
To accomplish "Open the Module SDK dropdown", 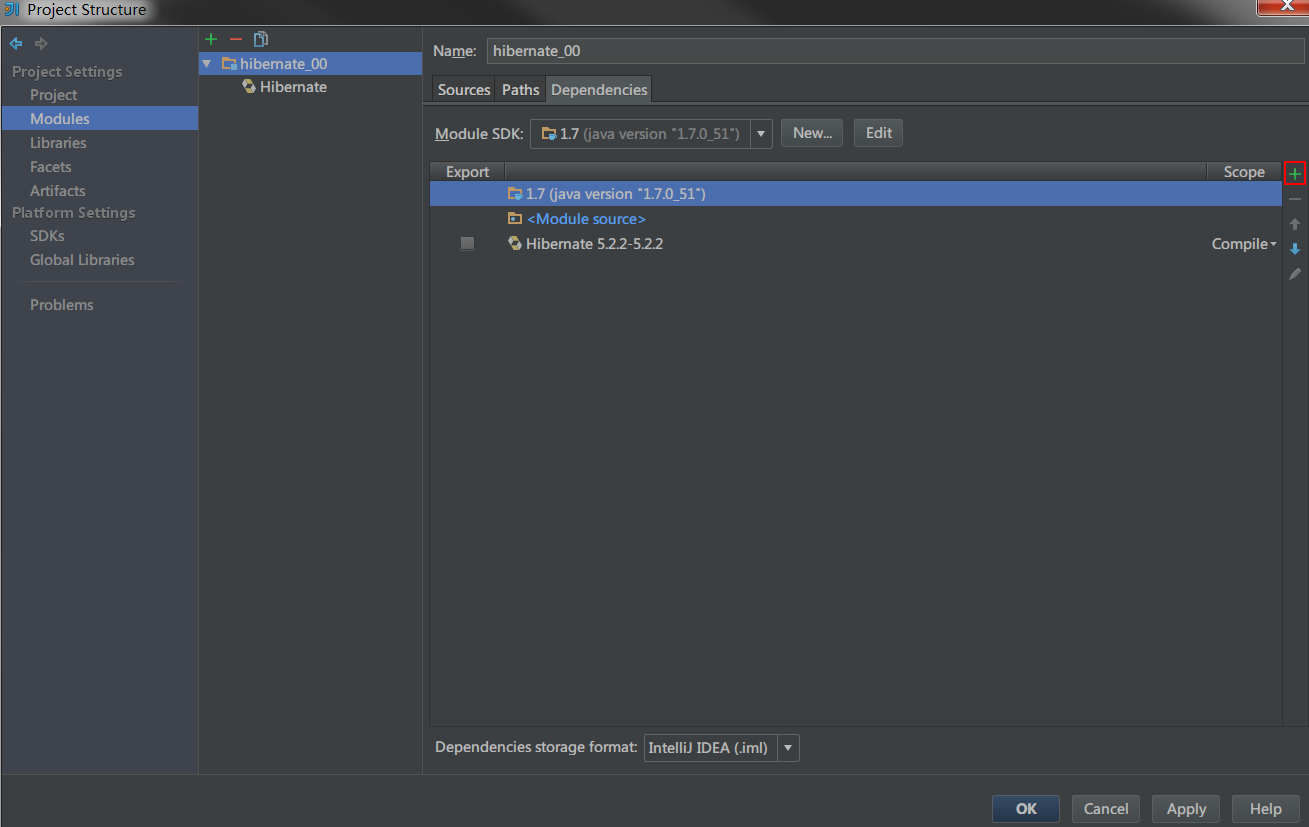I will [x=761, y=134].
